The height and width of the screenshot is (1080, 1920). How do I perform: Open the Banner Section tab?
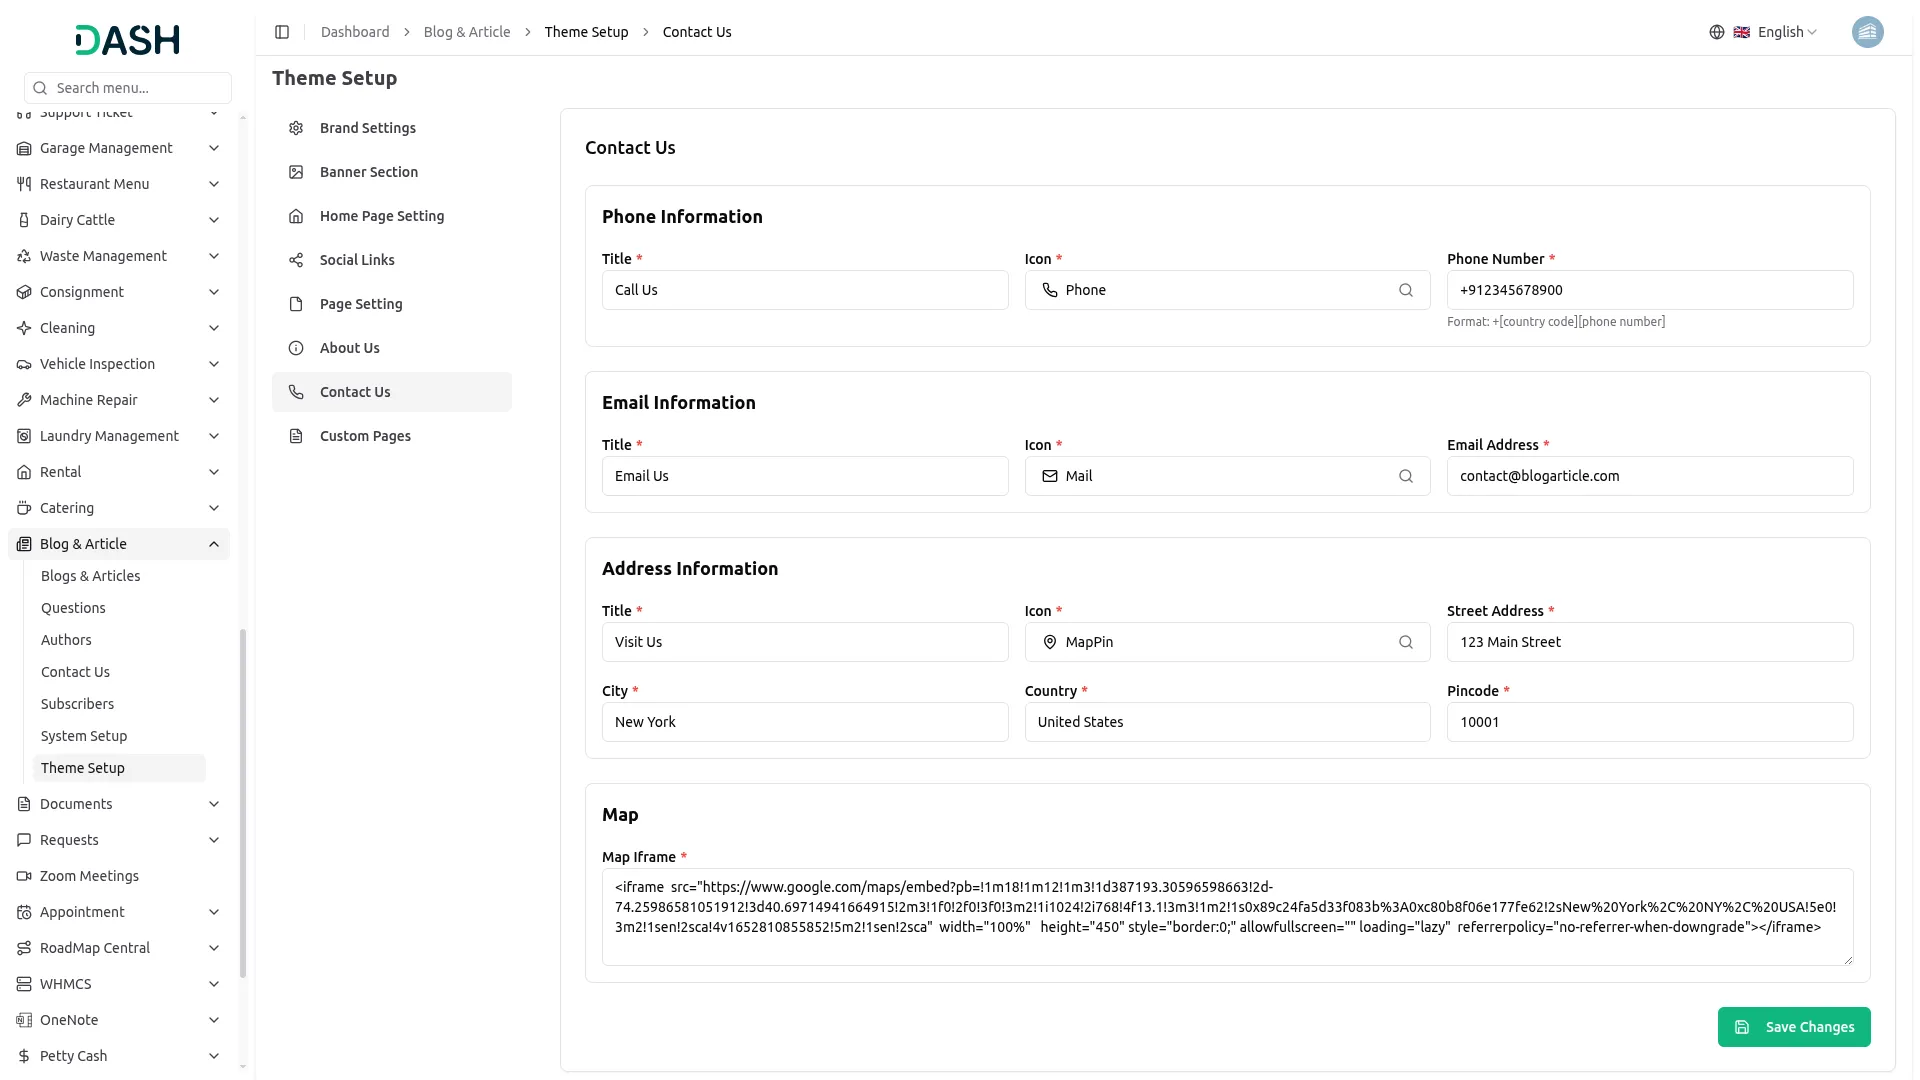pos(369,172)
